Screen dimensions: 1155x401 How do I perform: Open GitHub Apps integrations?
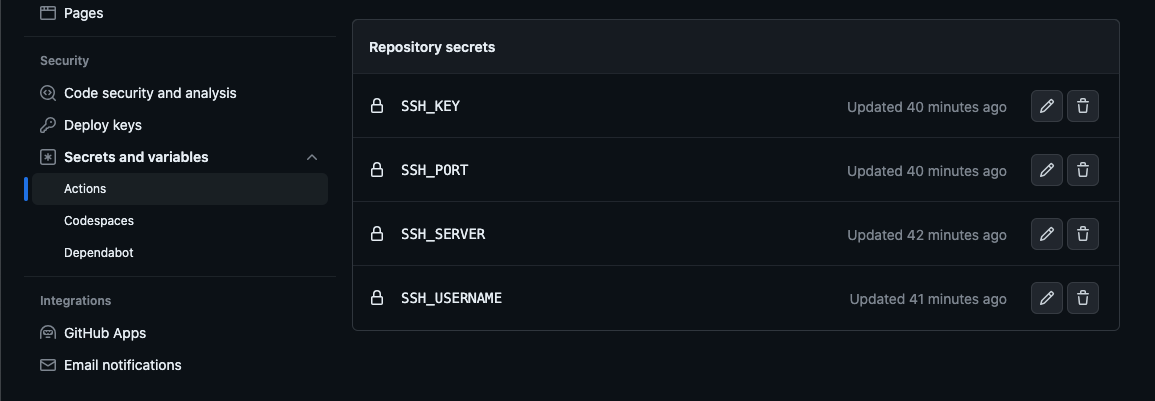coord(105,333)
